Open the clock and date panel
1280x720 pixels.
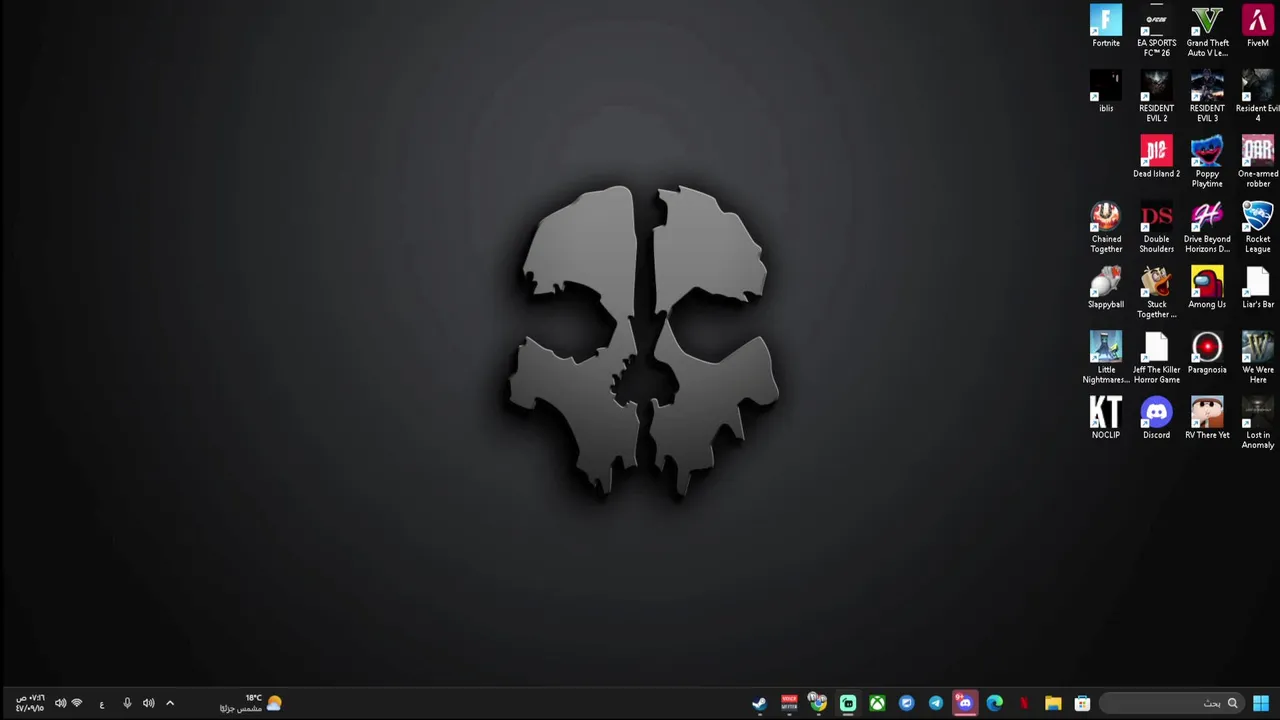[30, 703]
